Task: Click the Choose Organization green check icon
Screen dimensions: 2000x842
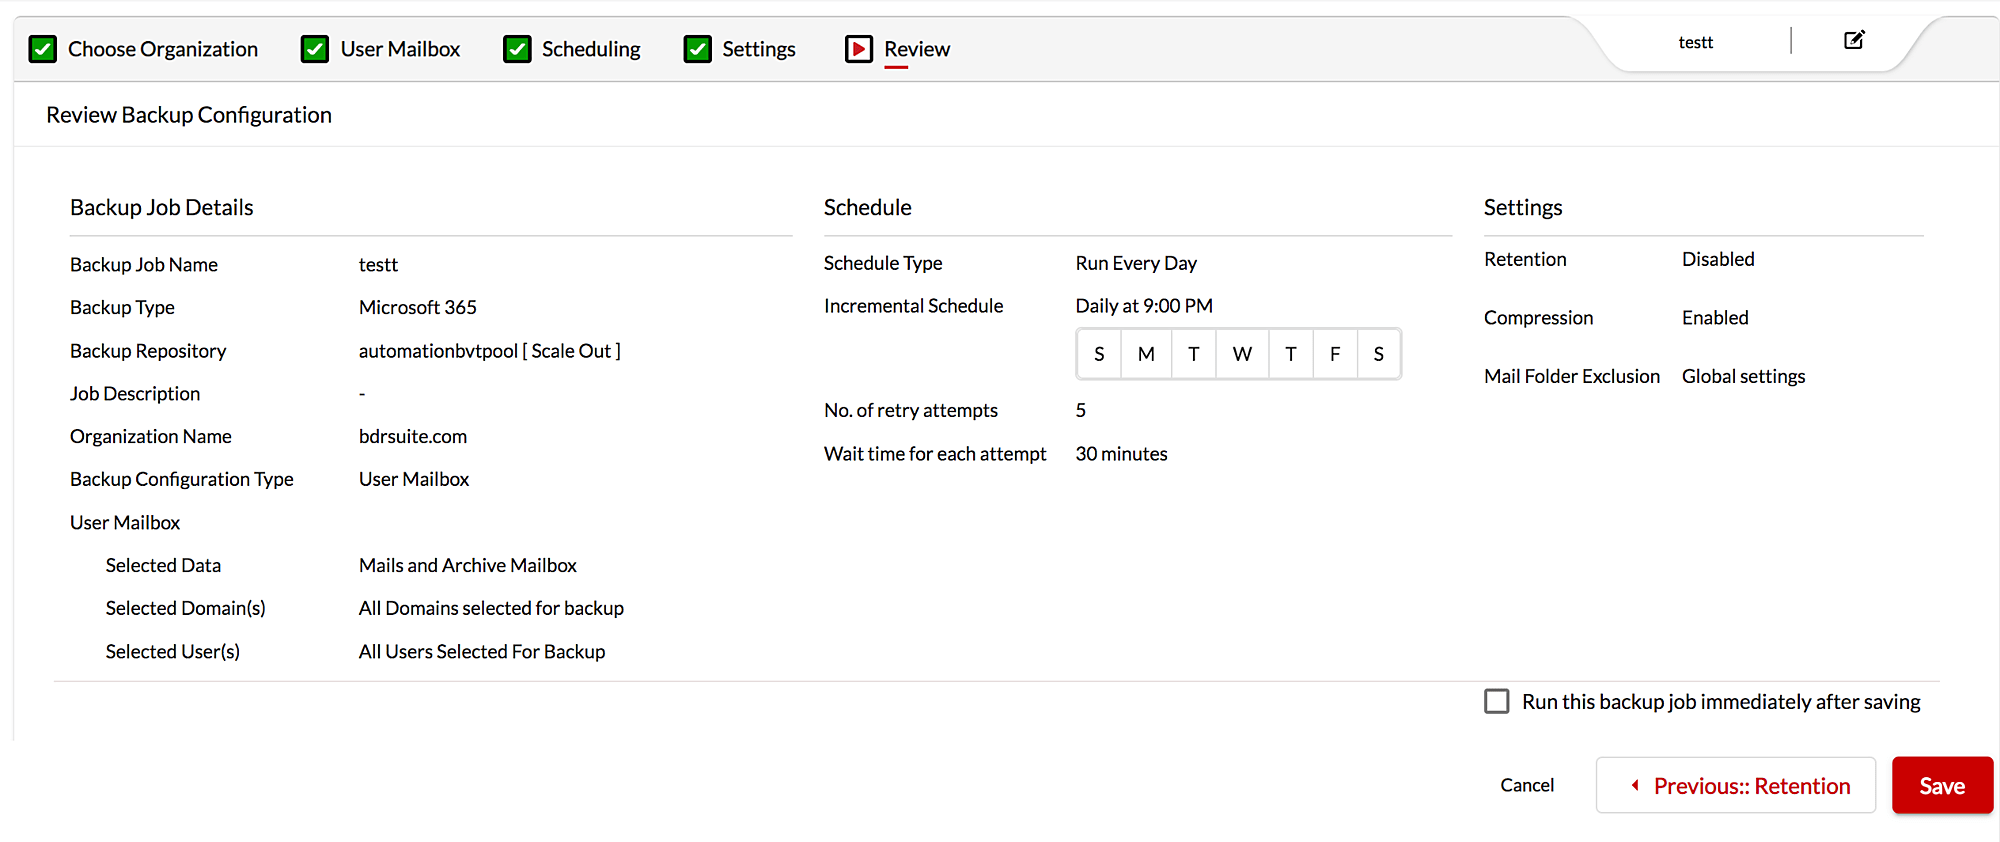Action: (43, 49)
